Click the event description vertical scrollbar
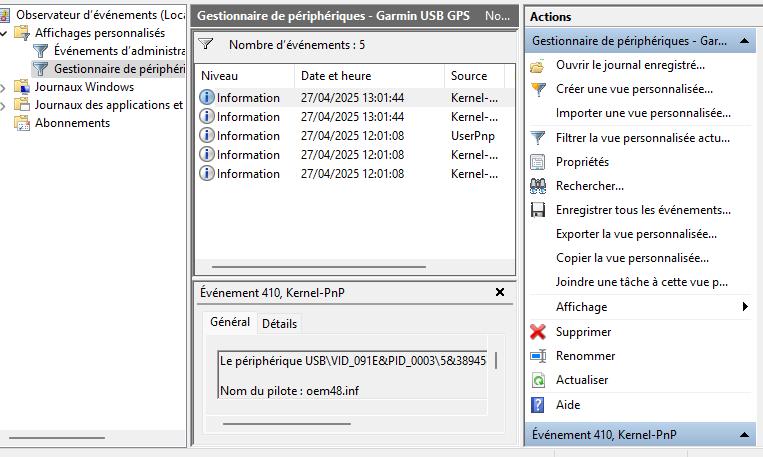This screenshot has height=457, width=763. point(495,361)
